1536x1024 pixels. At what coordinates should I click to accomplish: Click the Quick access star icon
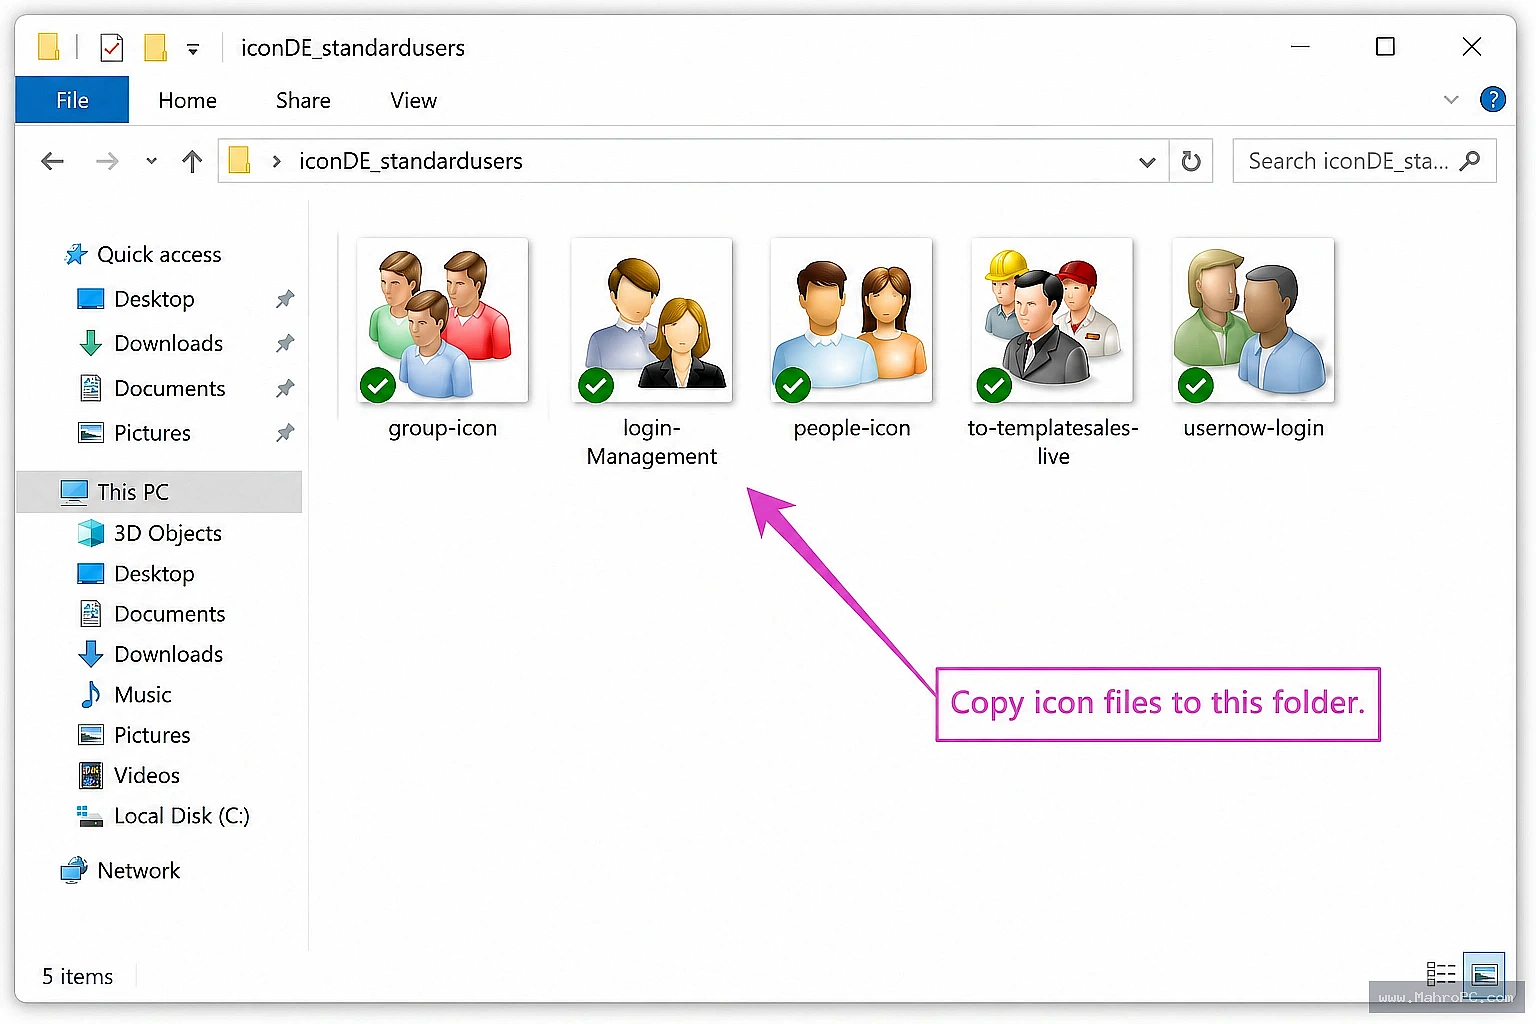[75, 255]
